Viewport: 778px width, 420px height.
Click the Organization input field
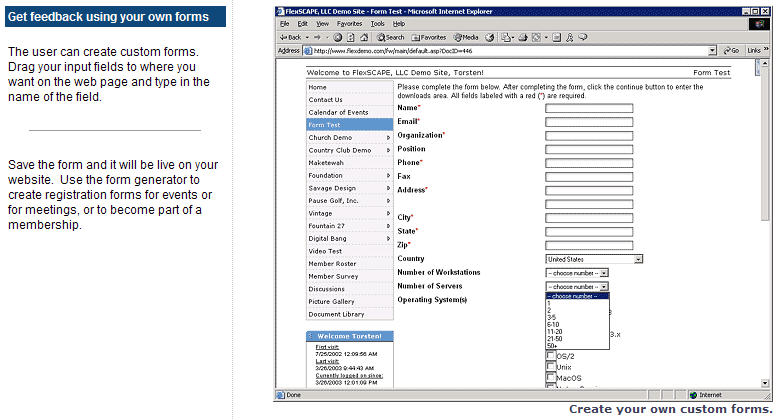589,136
